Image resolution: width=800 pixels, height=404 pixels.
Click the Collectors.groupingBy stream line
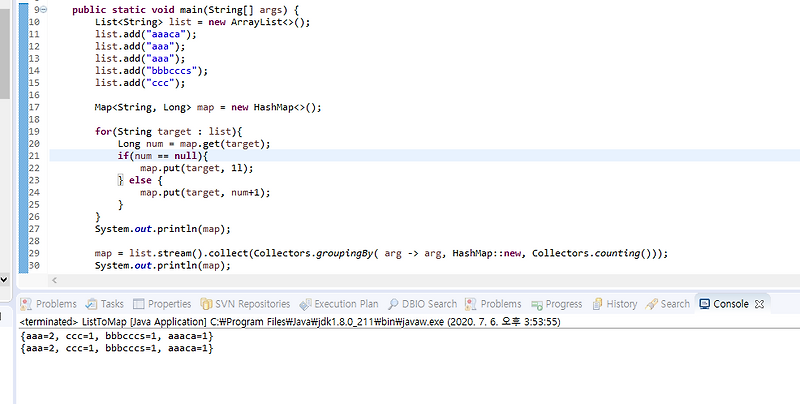[x=381, y=254]
